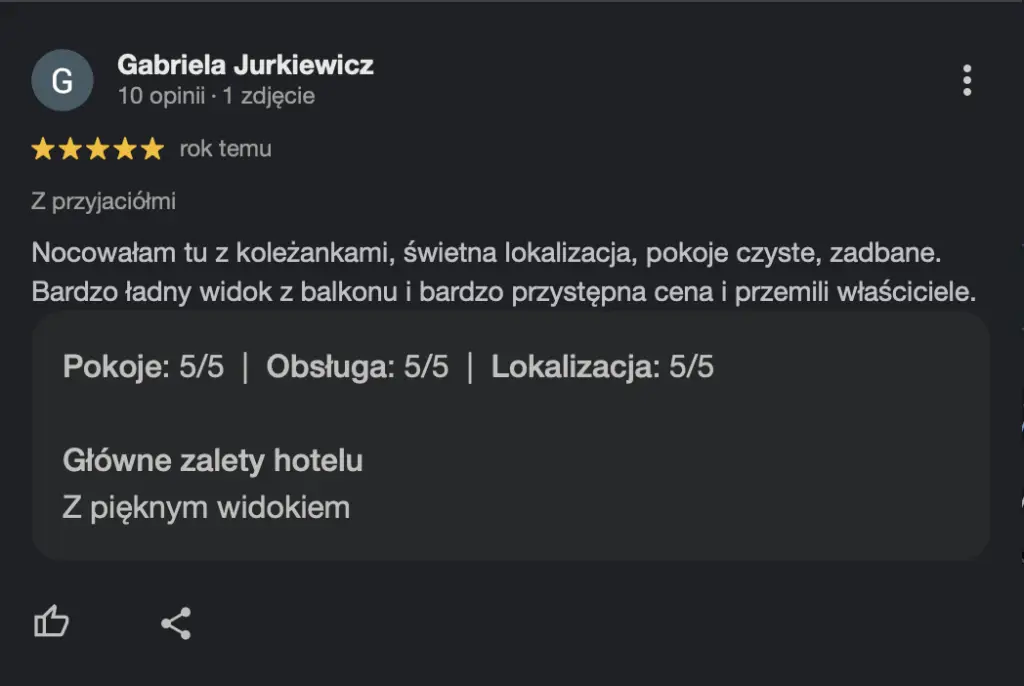Viewport: 1024px width, 686px height.
Task: Click the "Obsługa: 5/5" rating
Action: point(357,367)
